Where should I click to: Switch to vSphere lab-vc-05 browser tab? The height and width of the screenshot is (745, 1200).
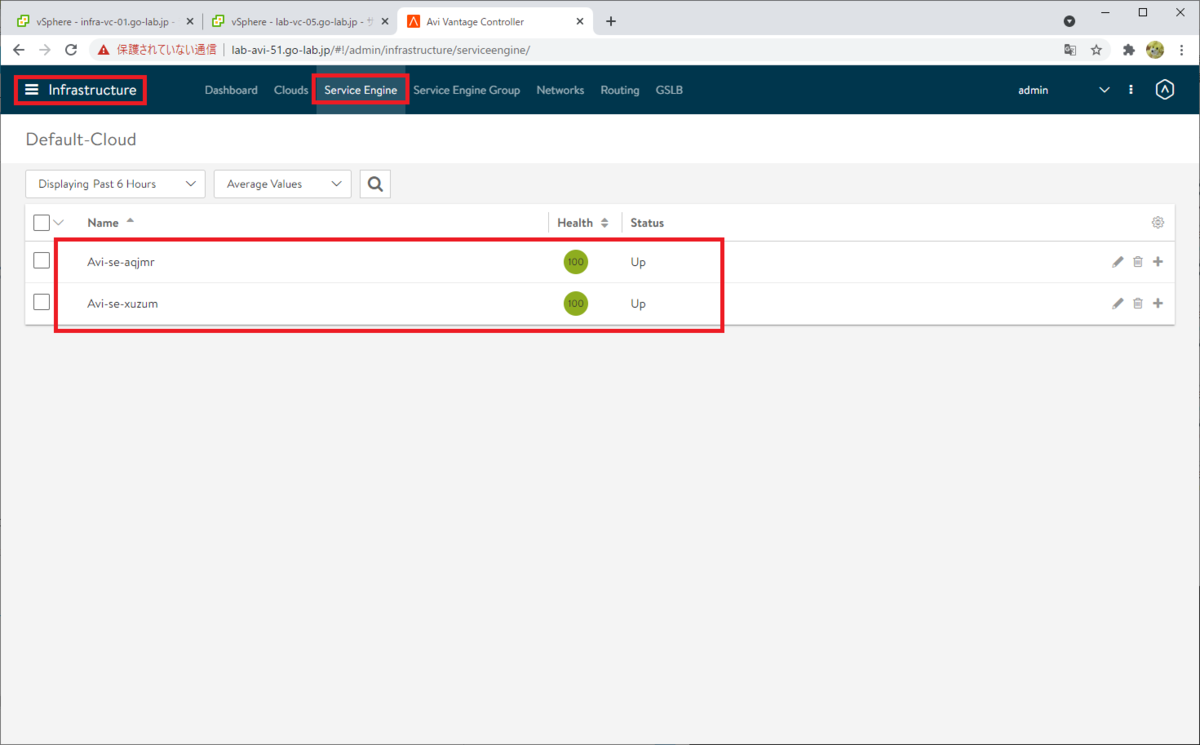(299, 21)
